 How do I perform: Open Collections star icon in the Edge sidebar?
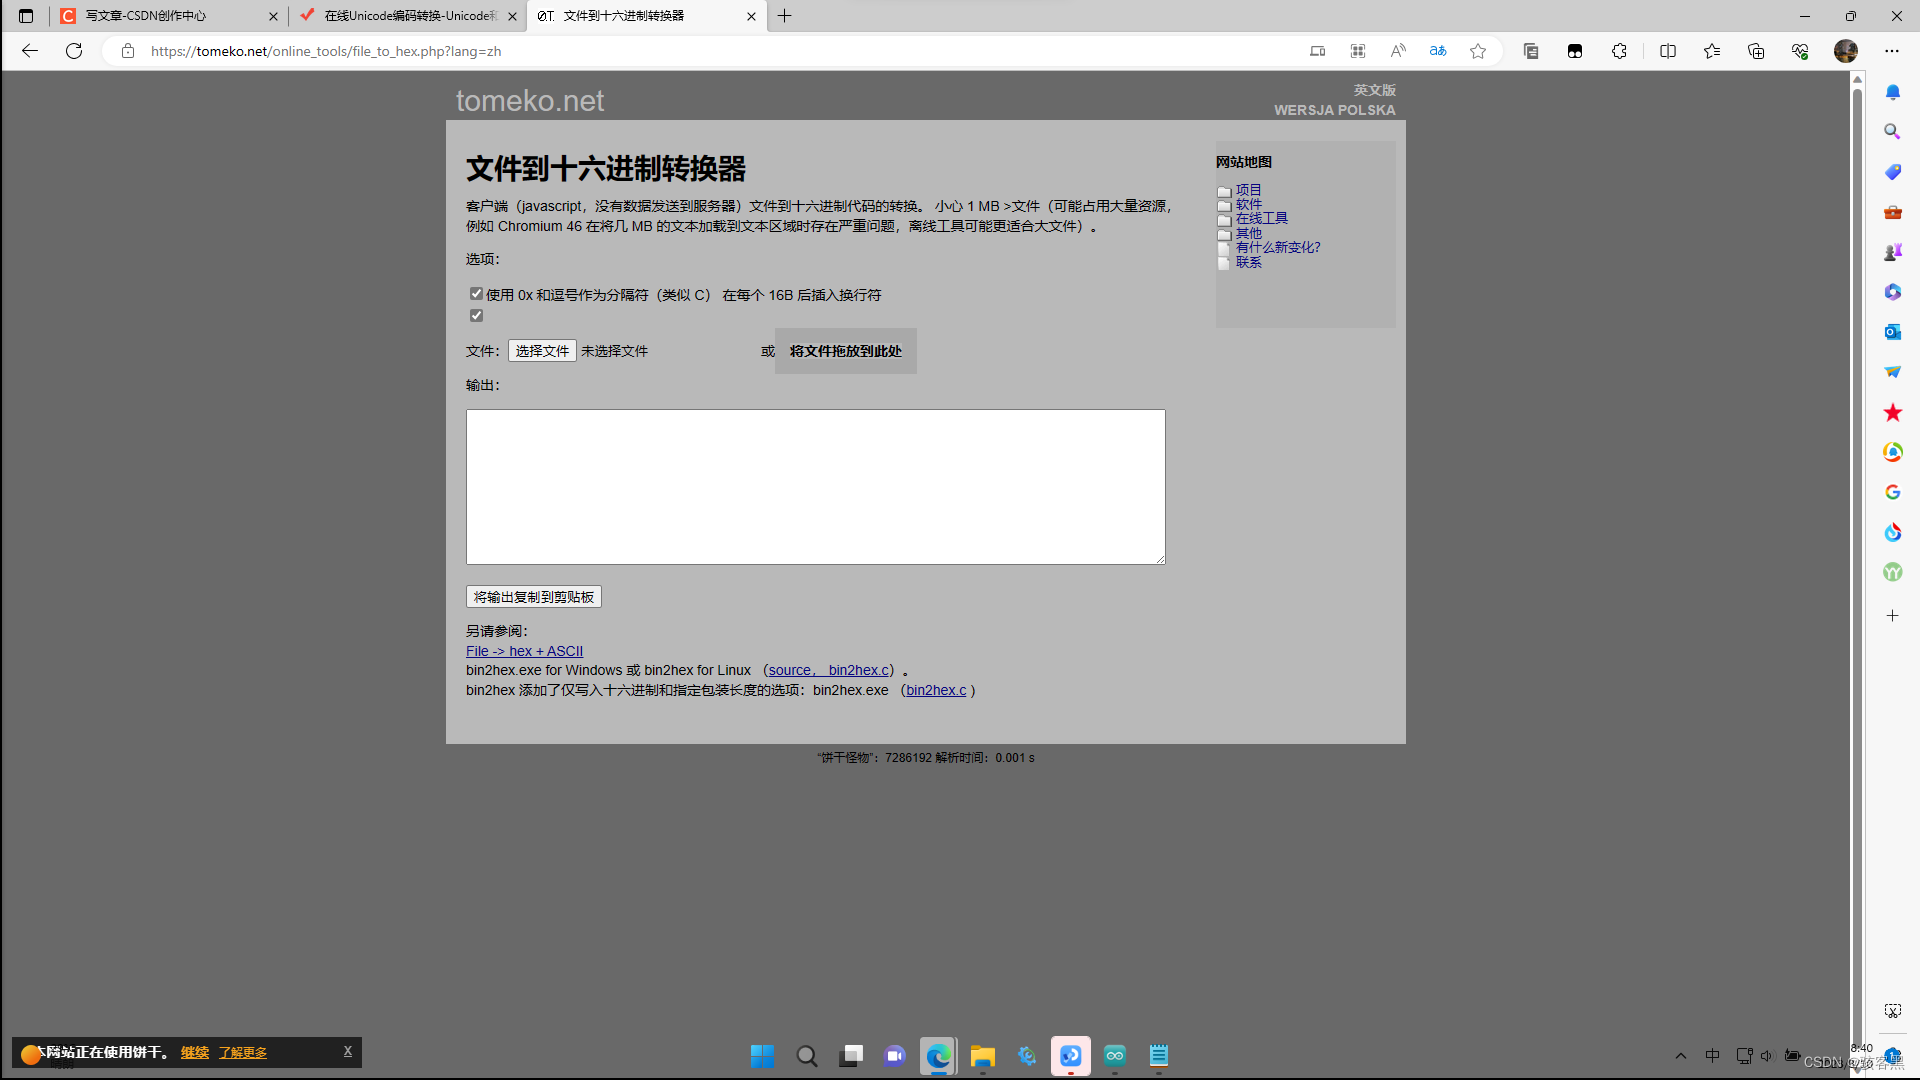[x=1892, y=412]
